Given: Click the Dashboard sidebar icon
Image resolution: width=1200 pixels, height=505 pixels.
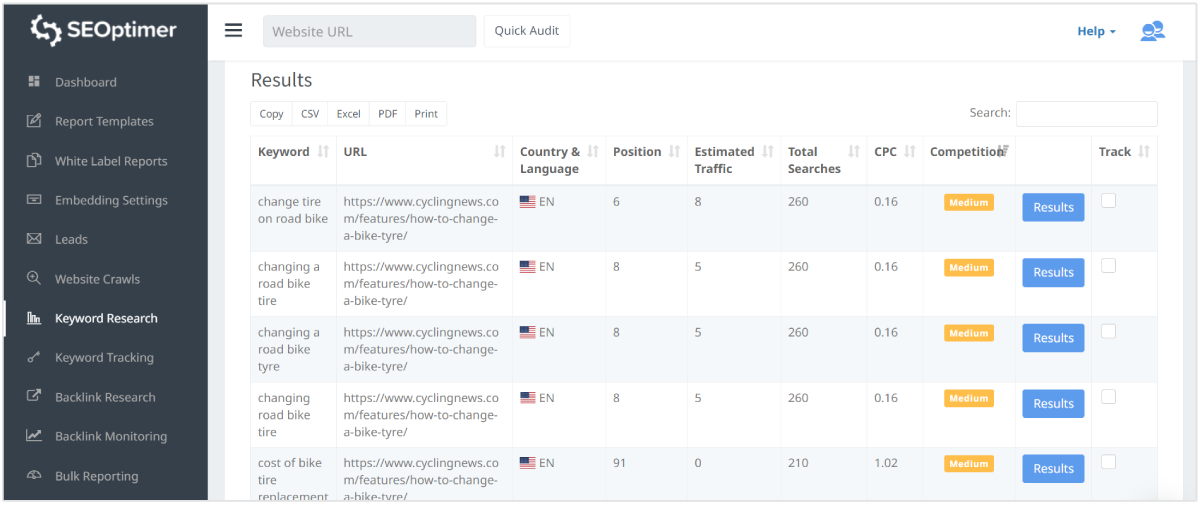Looking at the screenshot, I should click(34, 82).
